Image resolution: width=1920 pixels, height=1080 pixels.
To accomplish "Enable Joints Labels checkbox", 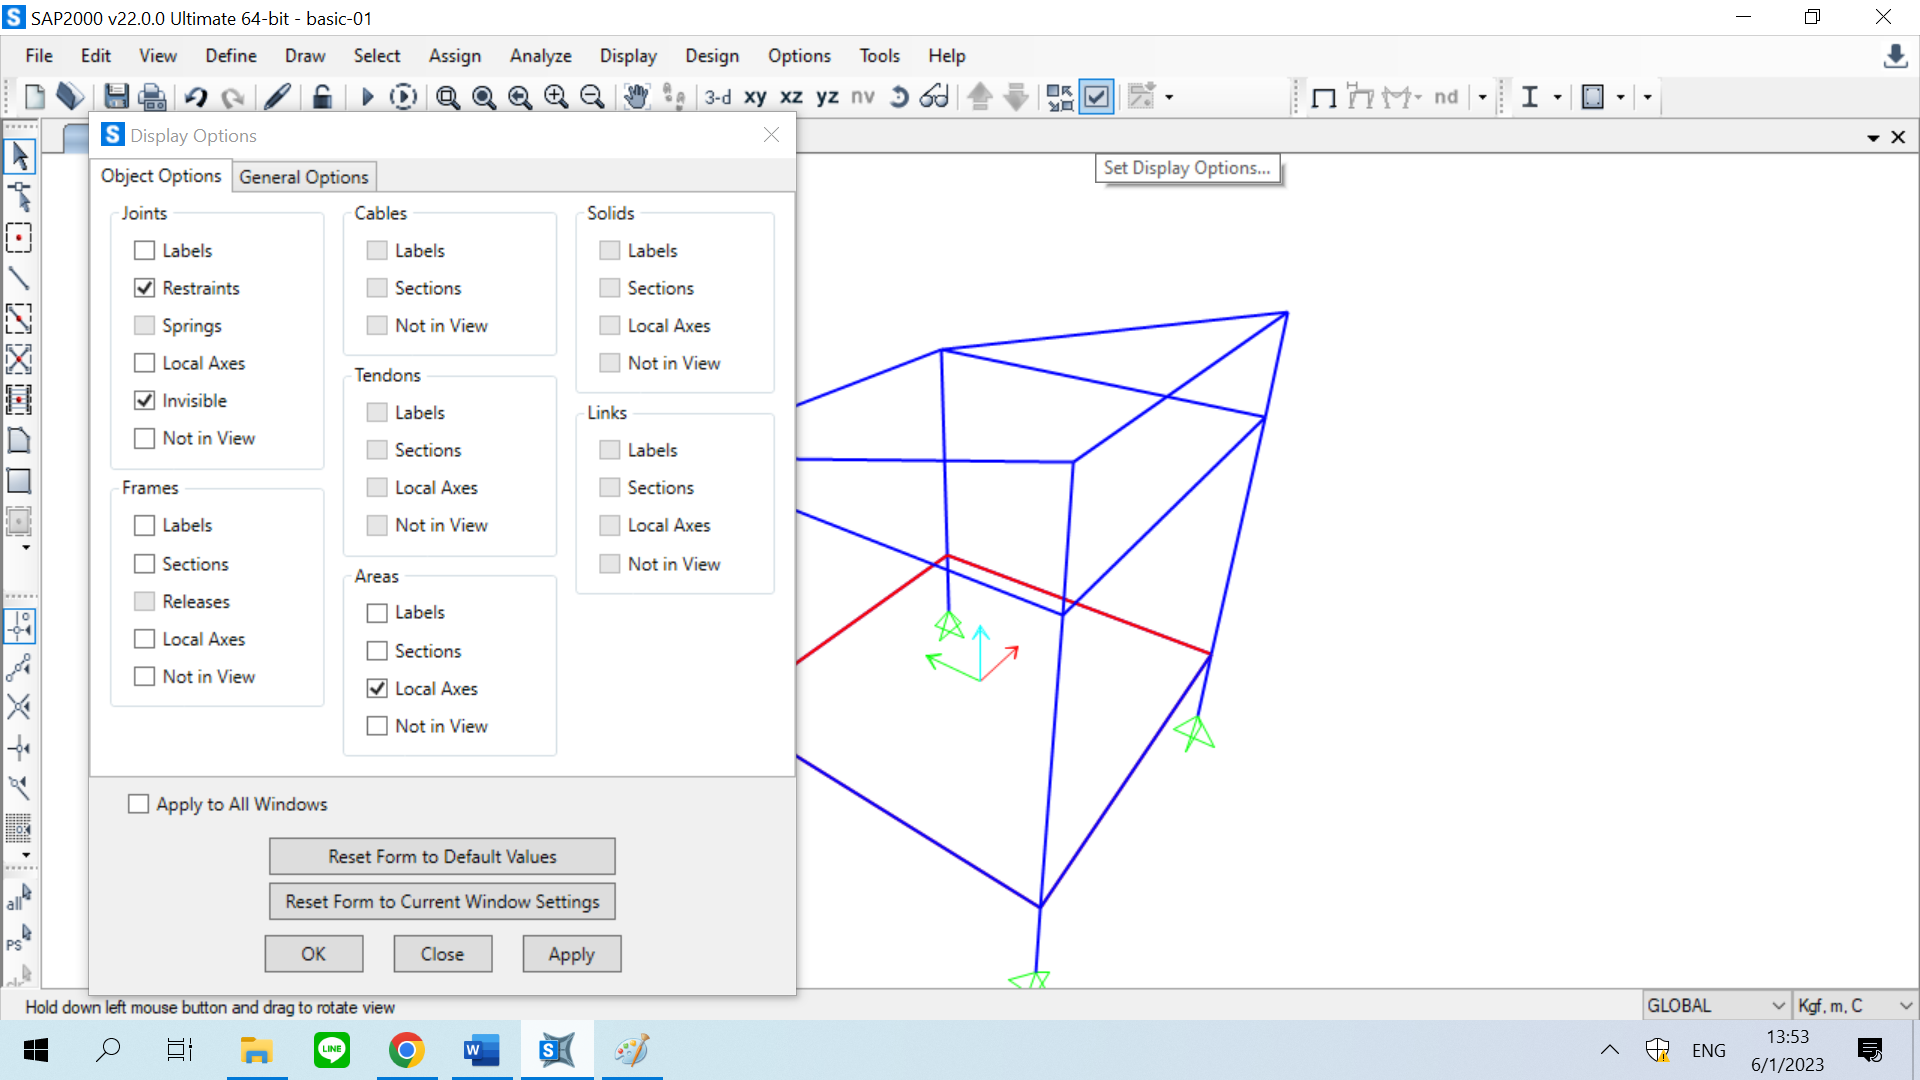I will [x=145, y=250].
